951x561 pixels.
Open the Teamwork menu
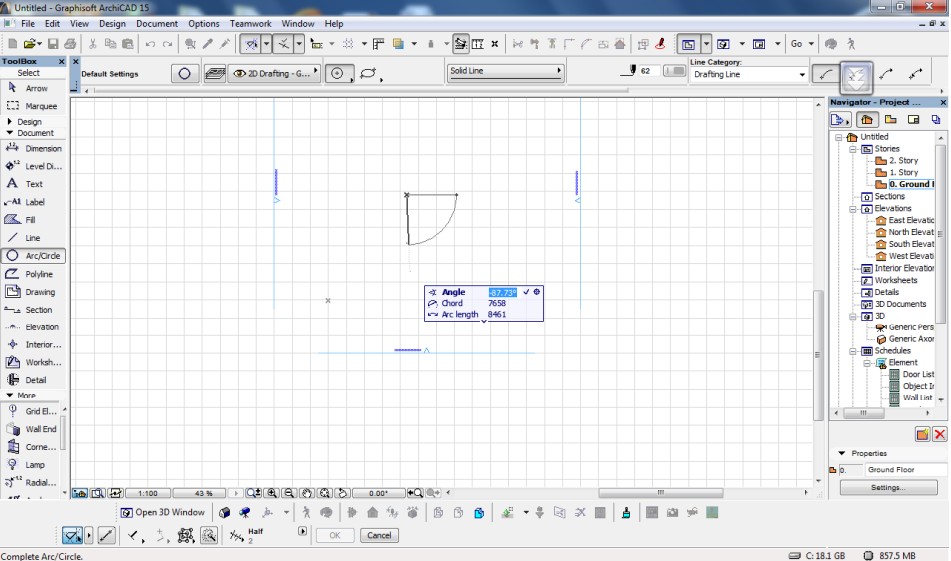click(250, 23)
